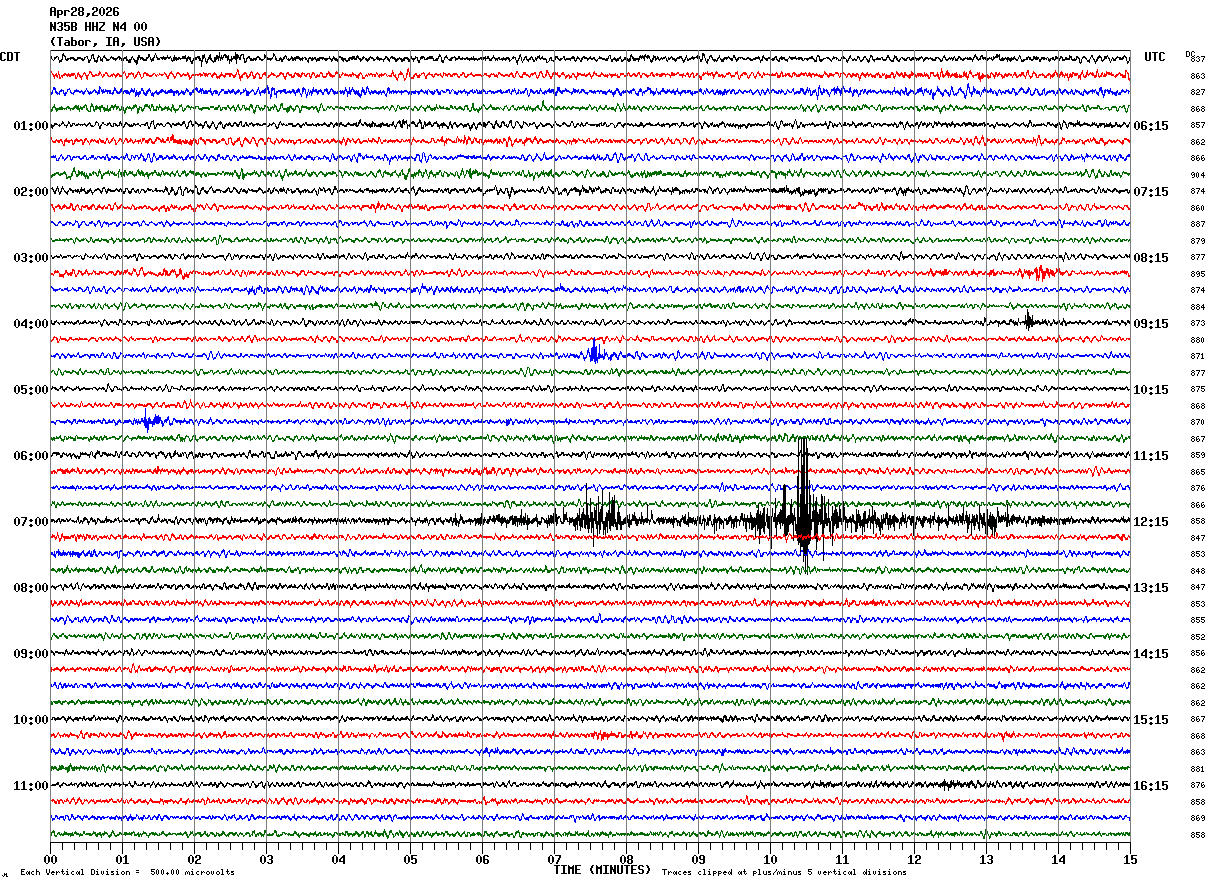Click the DC value 881
The image size is (1210, 886).
[x=1197, y=769]
